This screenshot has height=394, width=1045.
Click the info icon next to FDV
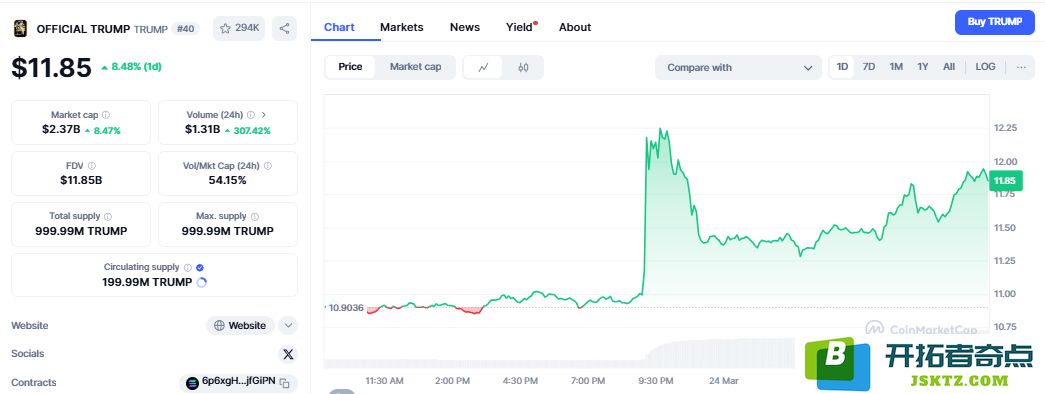click(92, 165)
